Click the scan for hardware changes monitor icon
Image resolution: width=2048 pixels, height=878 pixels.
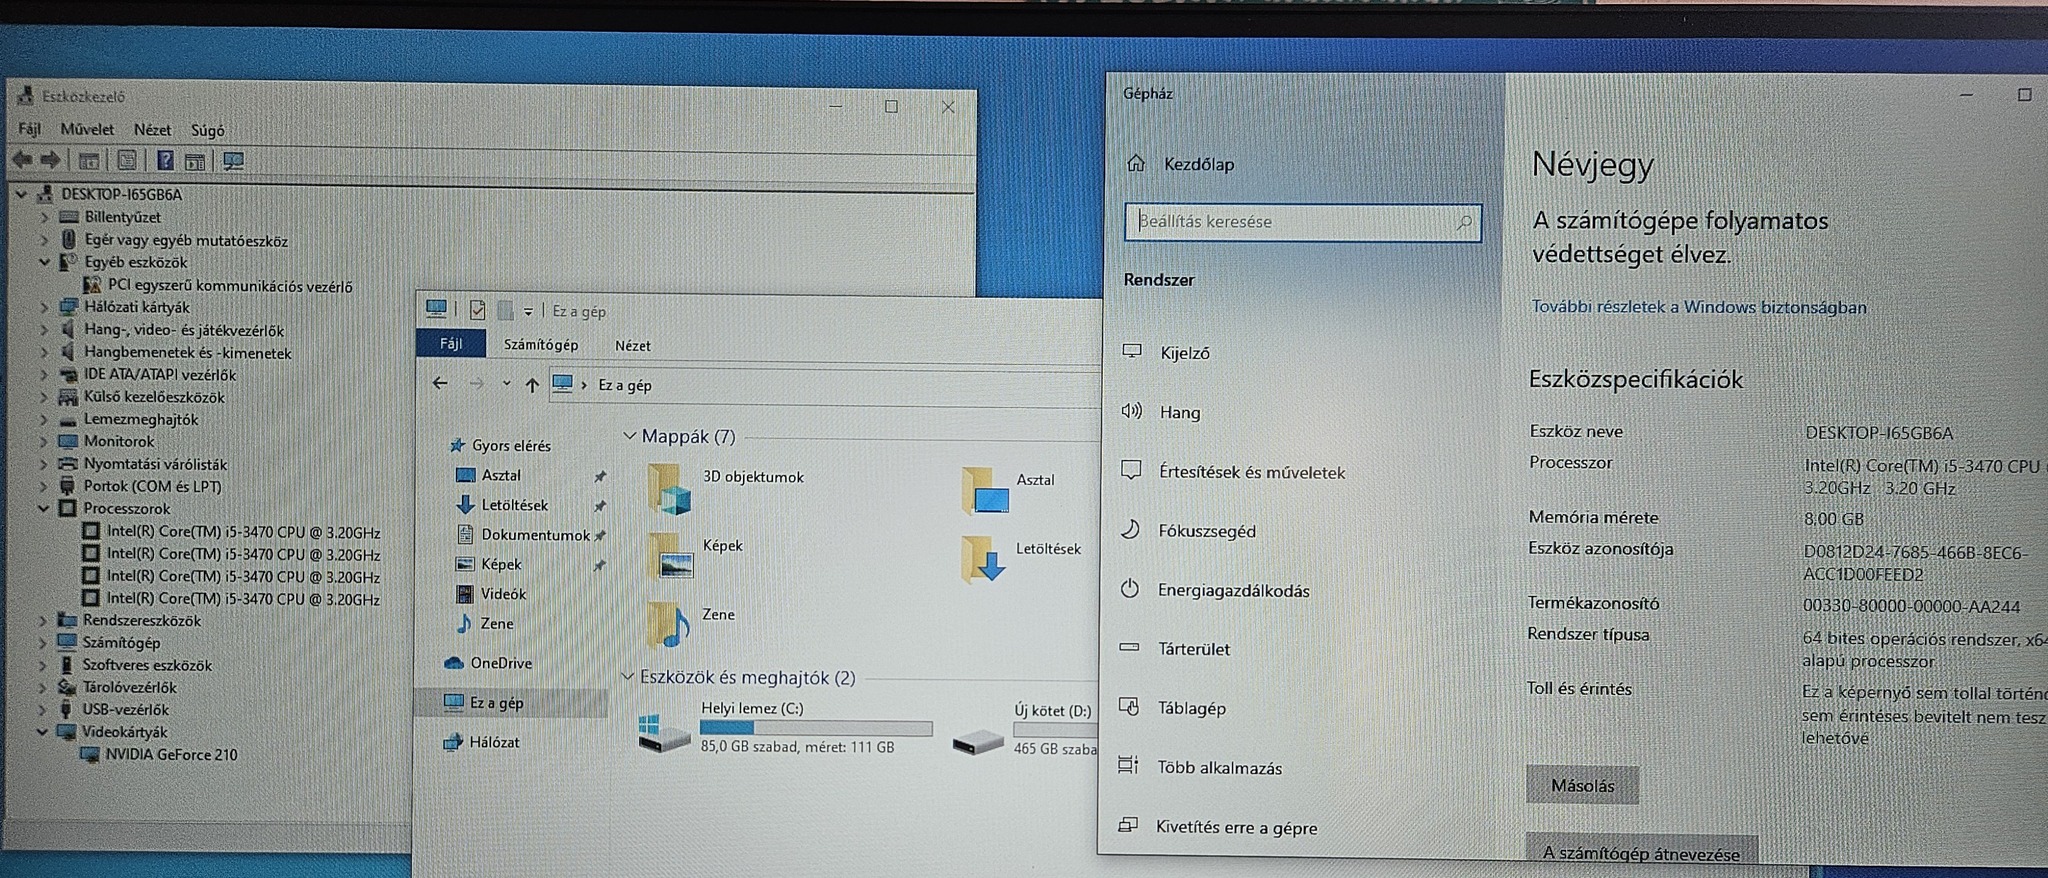click(x=233, y=161)
